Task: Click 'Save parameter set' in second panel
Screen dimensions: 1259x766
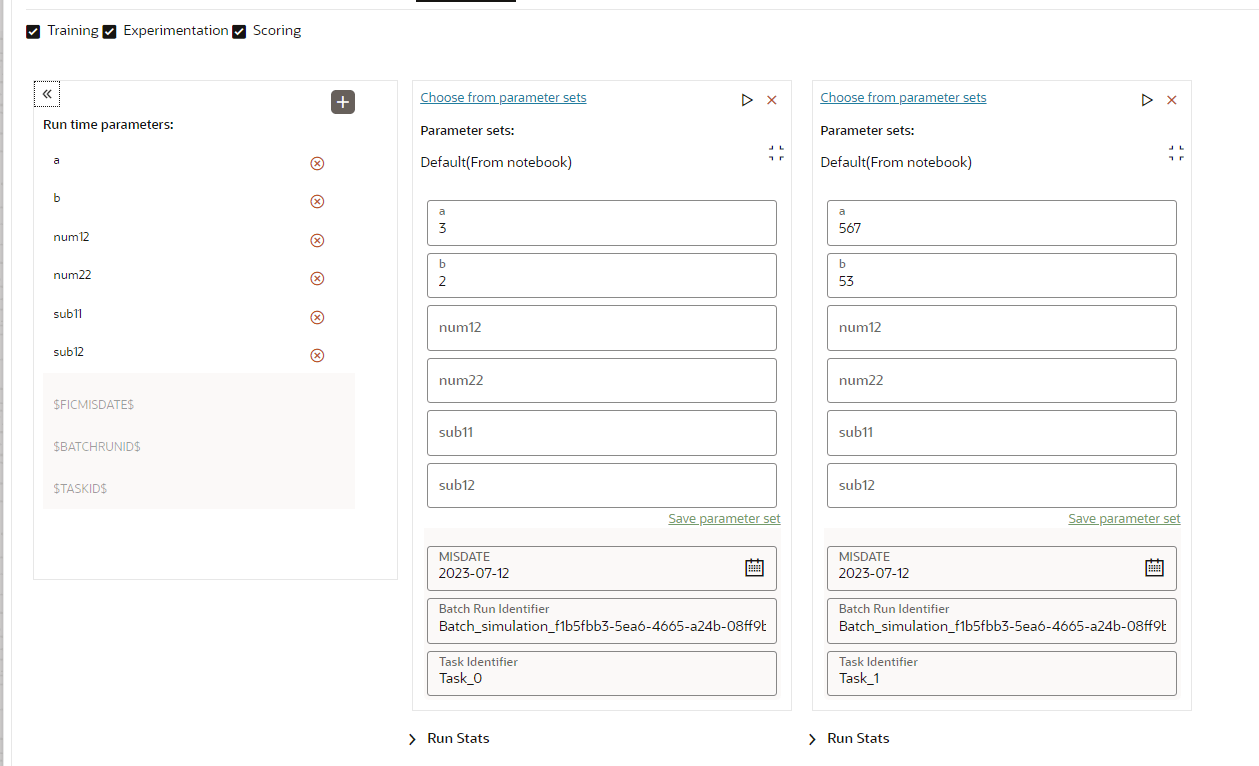Action: pyautogui.click(x=1124, y=519)
